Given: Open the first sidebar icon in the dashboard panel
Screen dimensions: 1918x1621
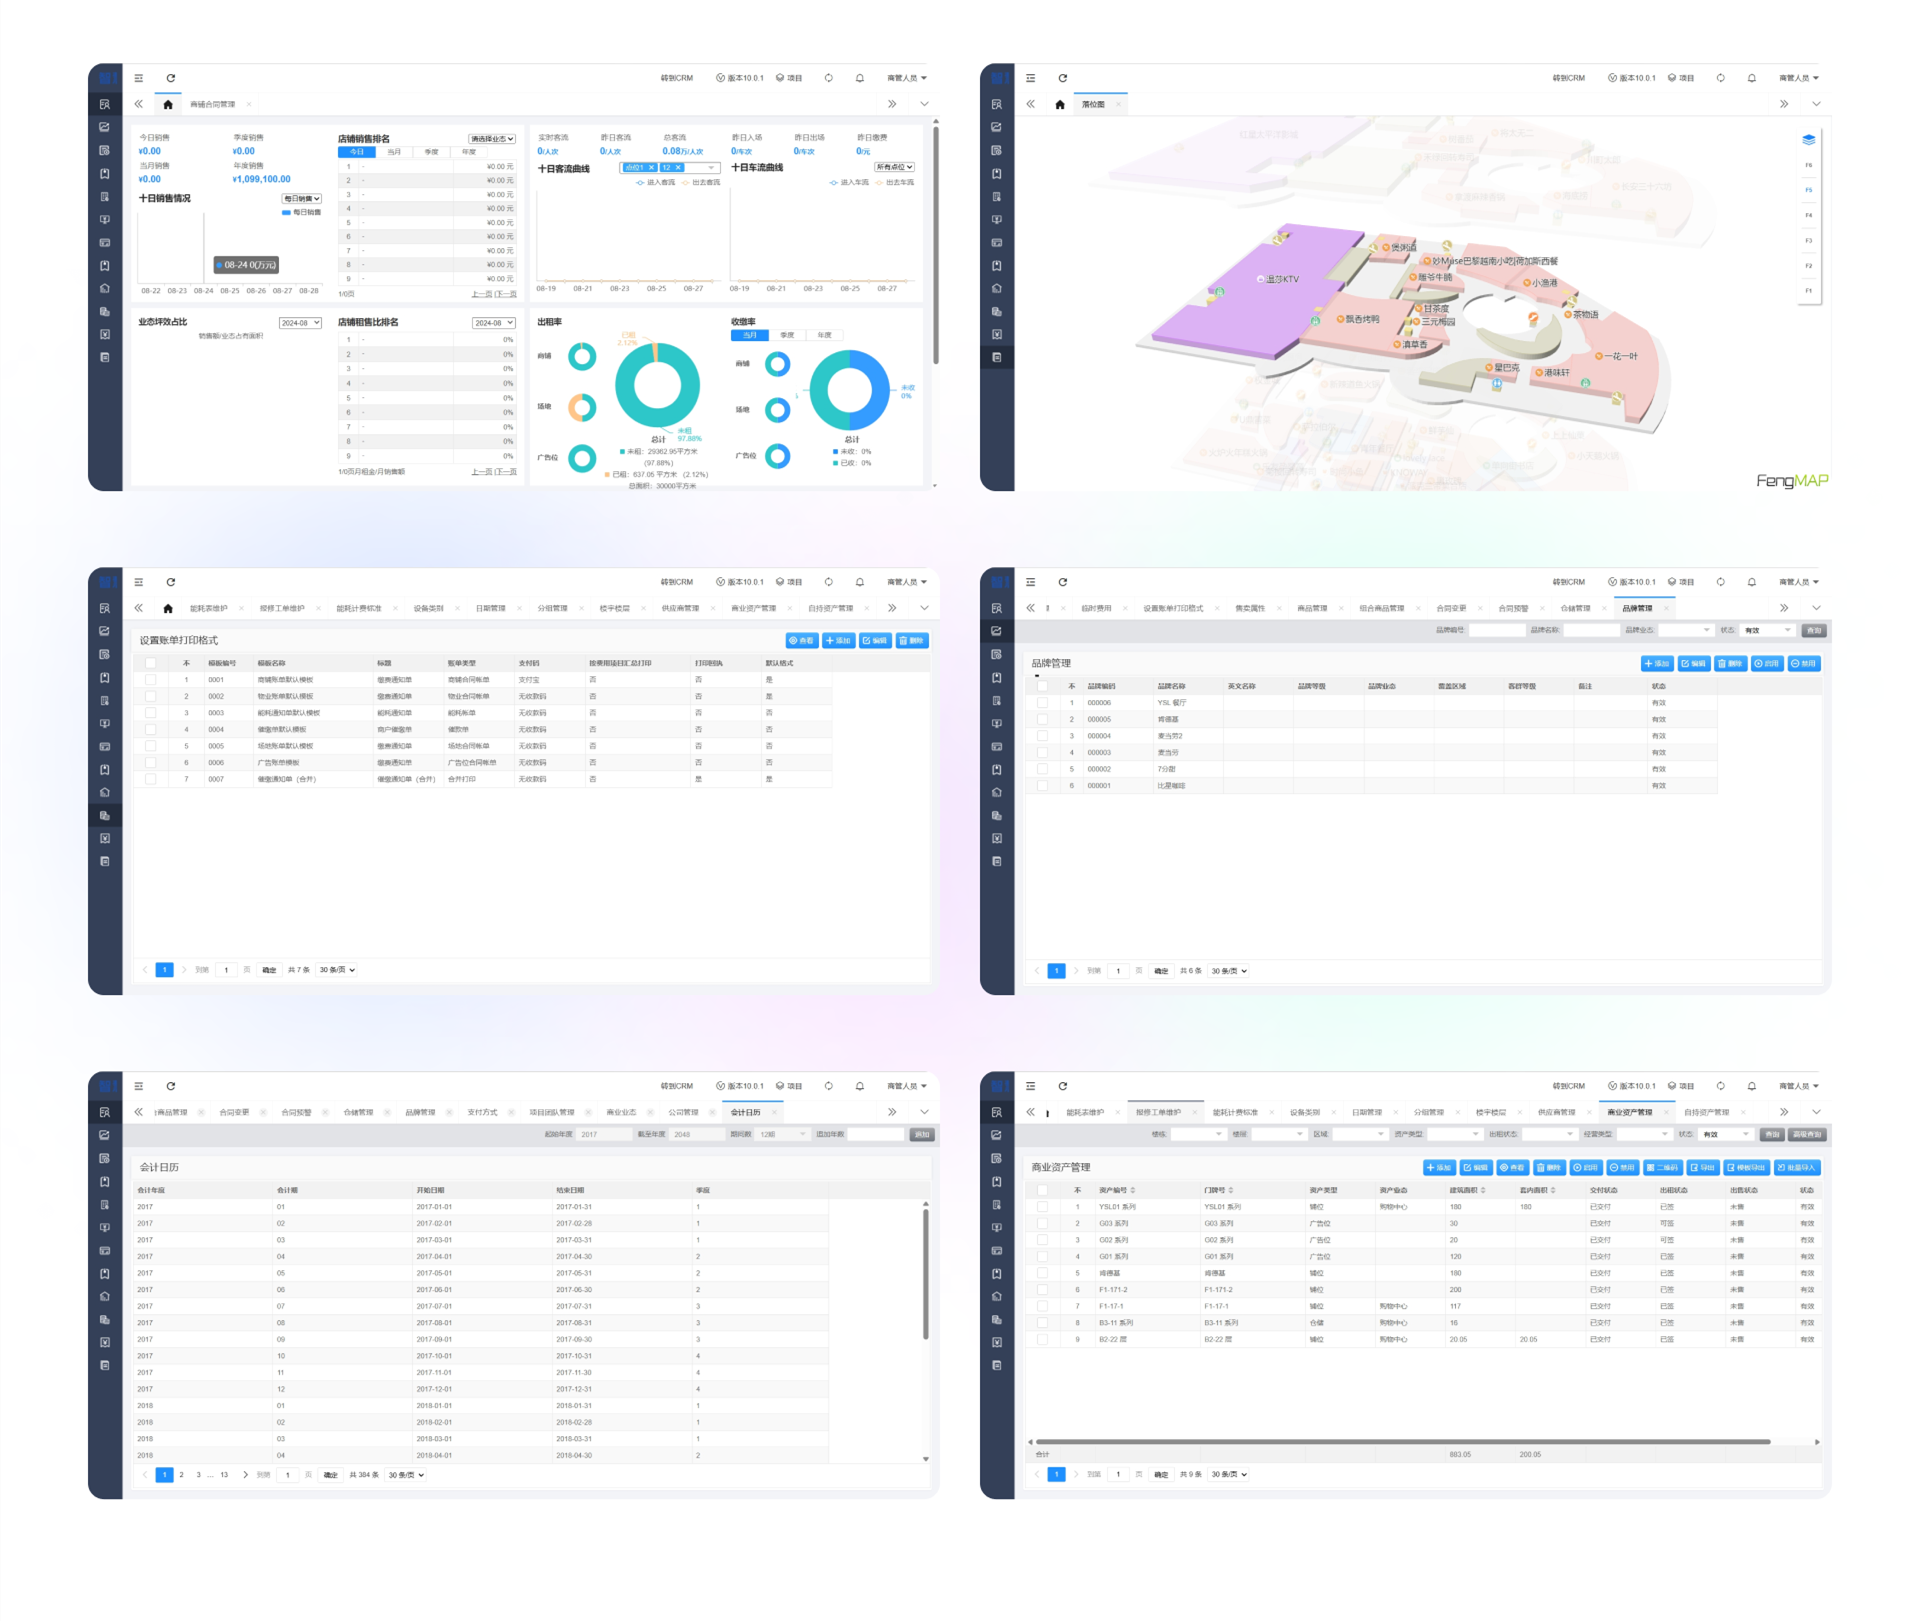Looking at the screenshot, I should click(x=105, y=104).
